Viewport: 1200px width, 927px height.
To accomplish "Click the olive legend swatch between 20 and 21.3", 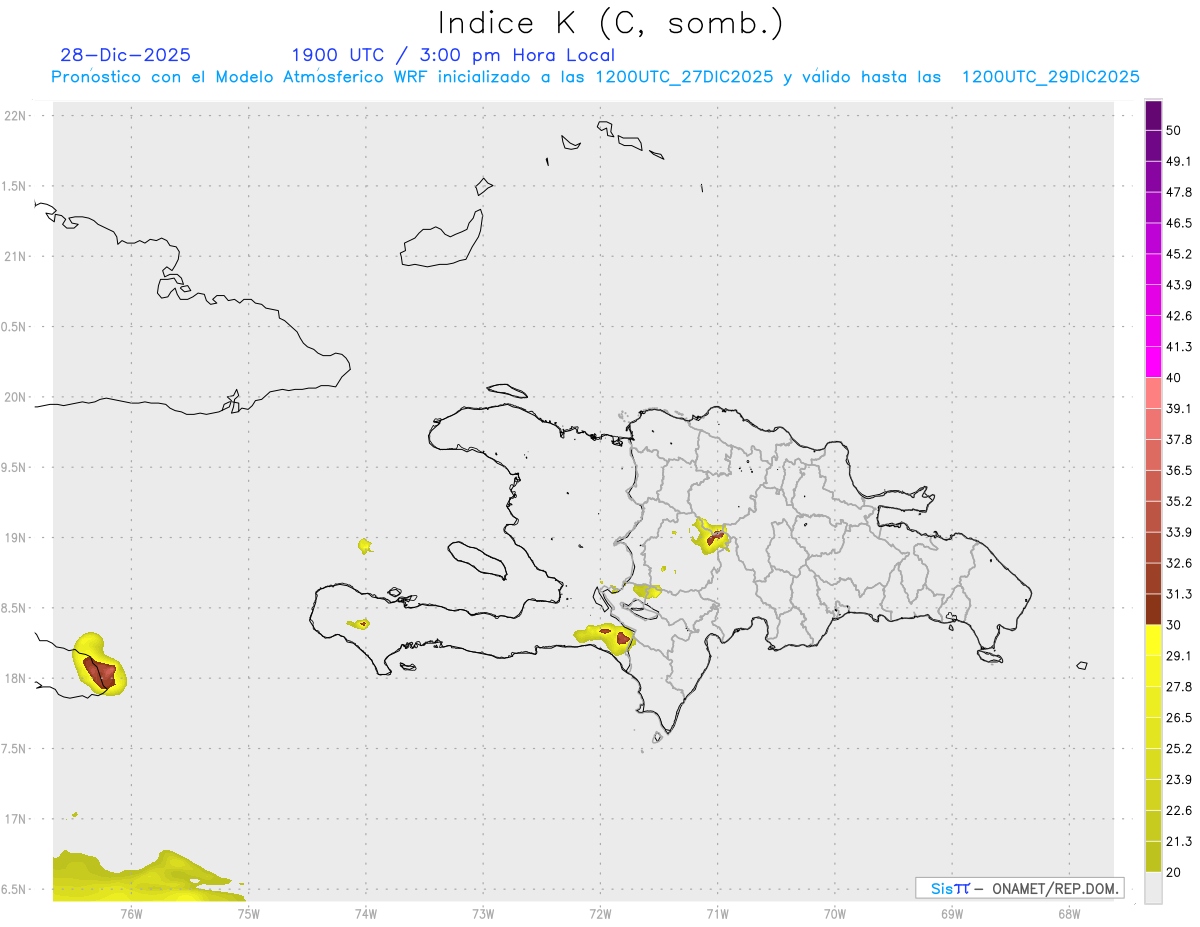I will (1153, 857).
